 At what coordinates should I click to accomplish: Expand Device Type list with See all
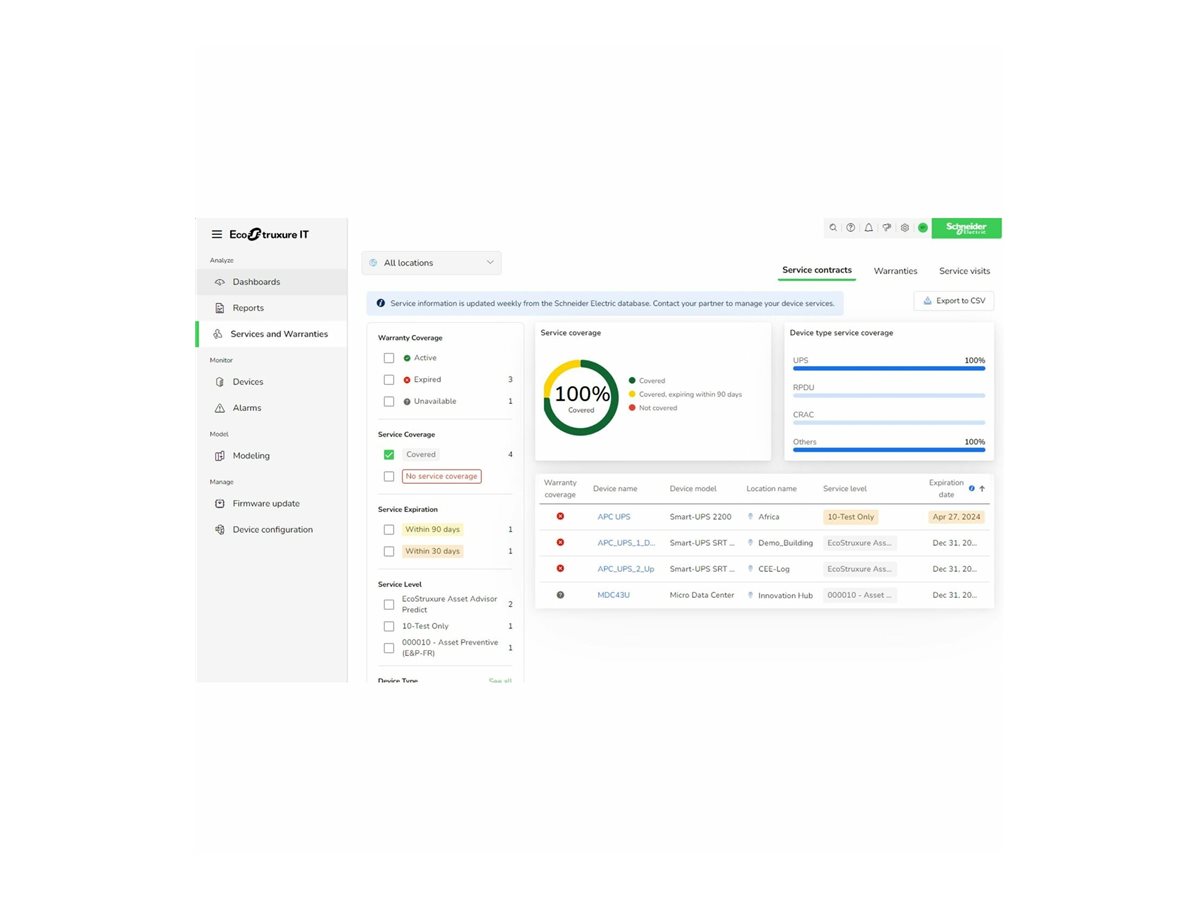pyautogui.click(x=499, y=680)
